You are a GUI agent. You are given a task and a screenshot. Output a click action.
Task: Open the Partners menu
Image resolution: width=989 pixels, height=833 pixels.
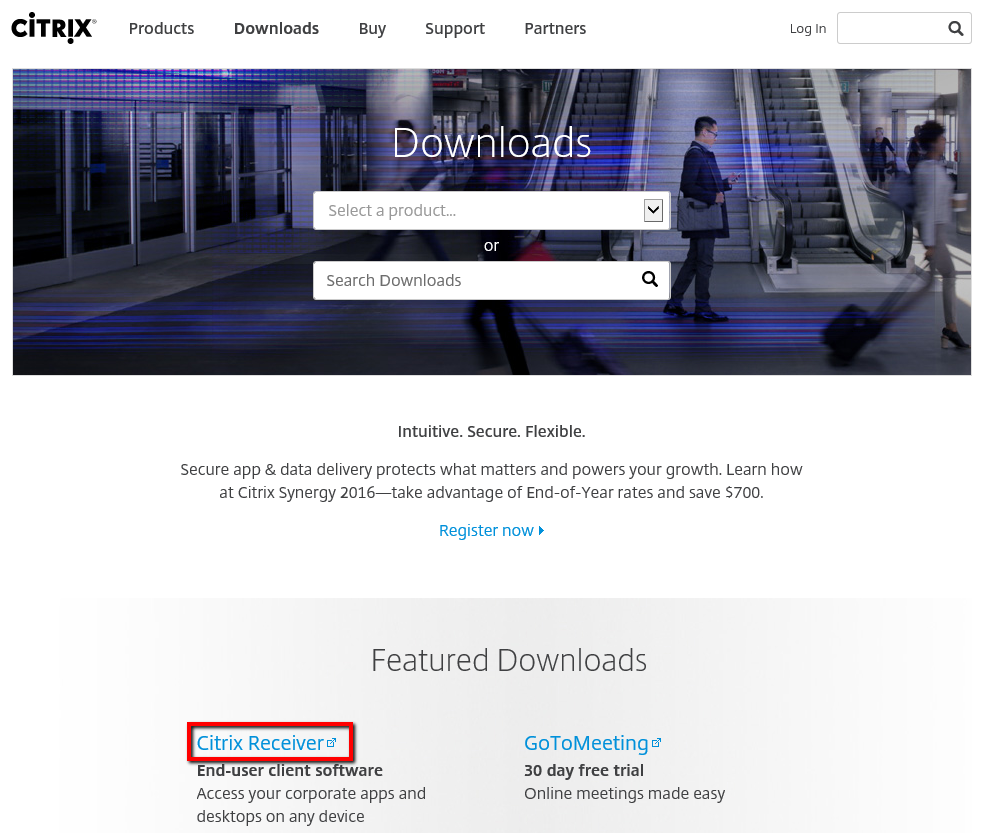(555, 28)
